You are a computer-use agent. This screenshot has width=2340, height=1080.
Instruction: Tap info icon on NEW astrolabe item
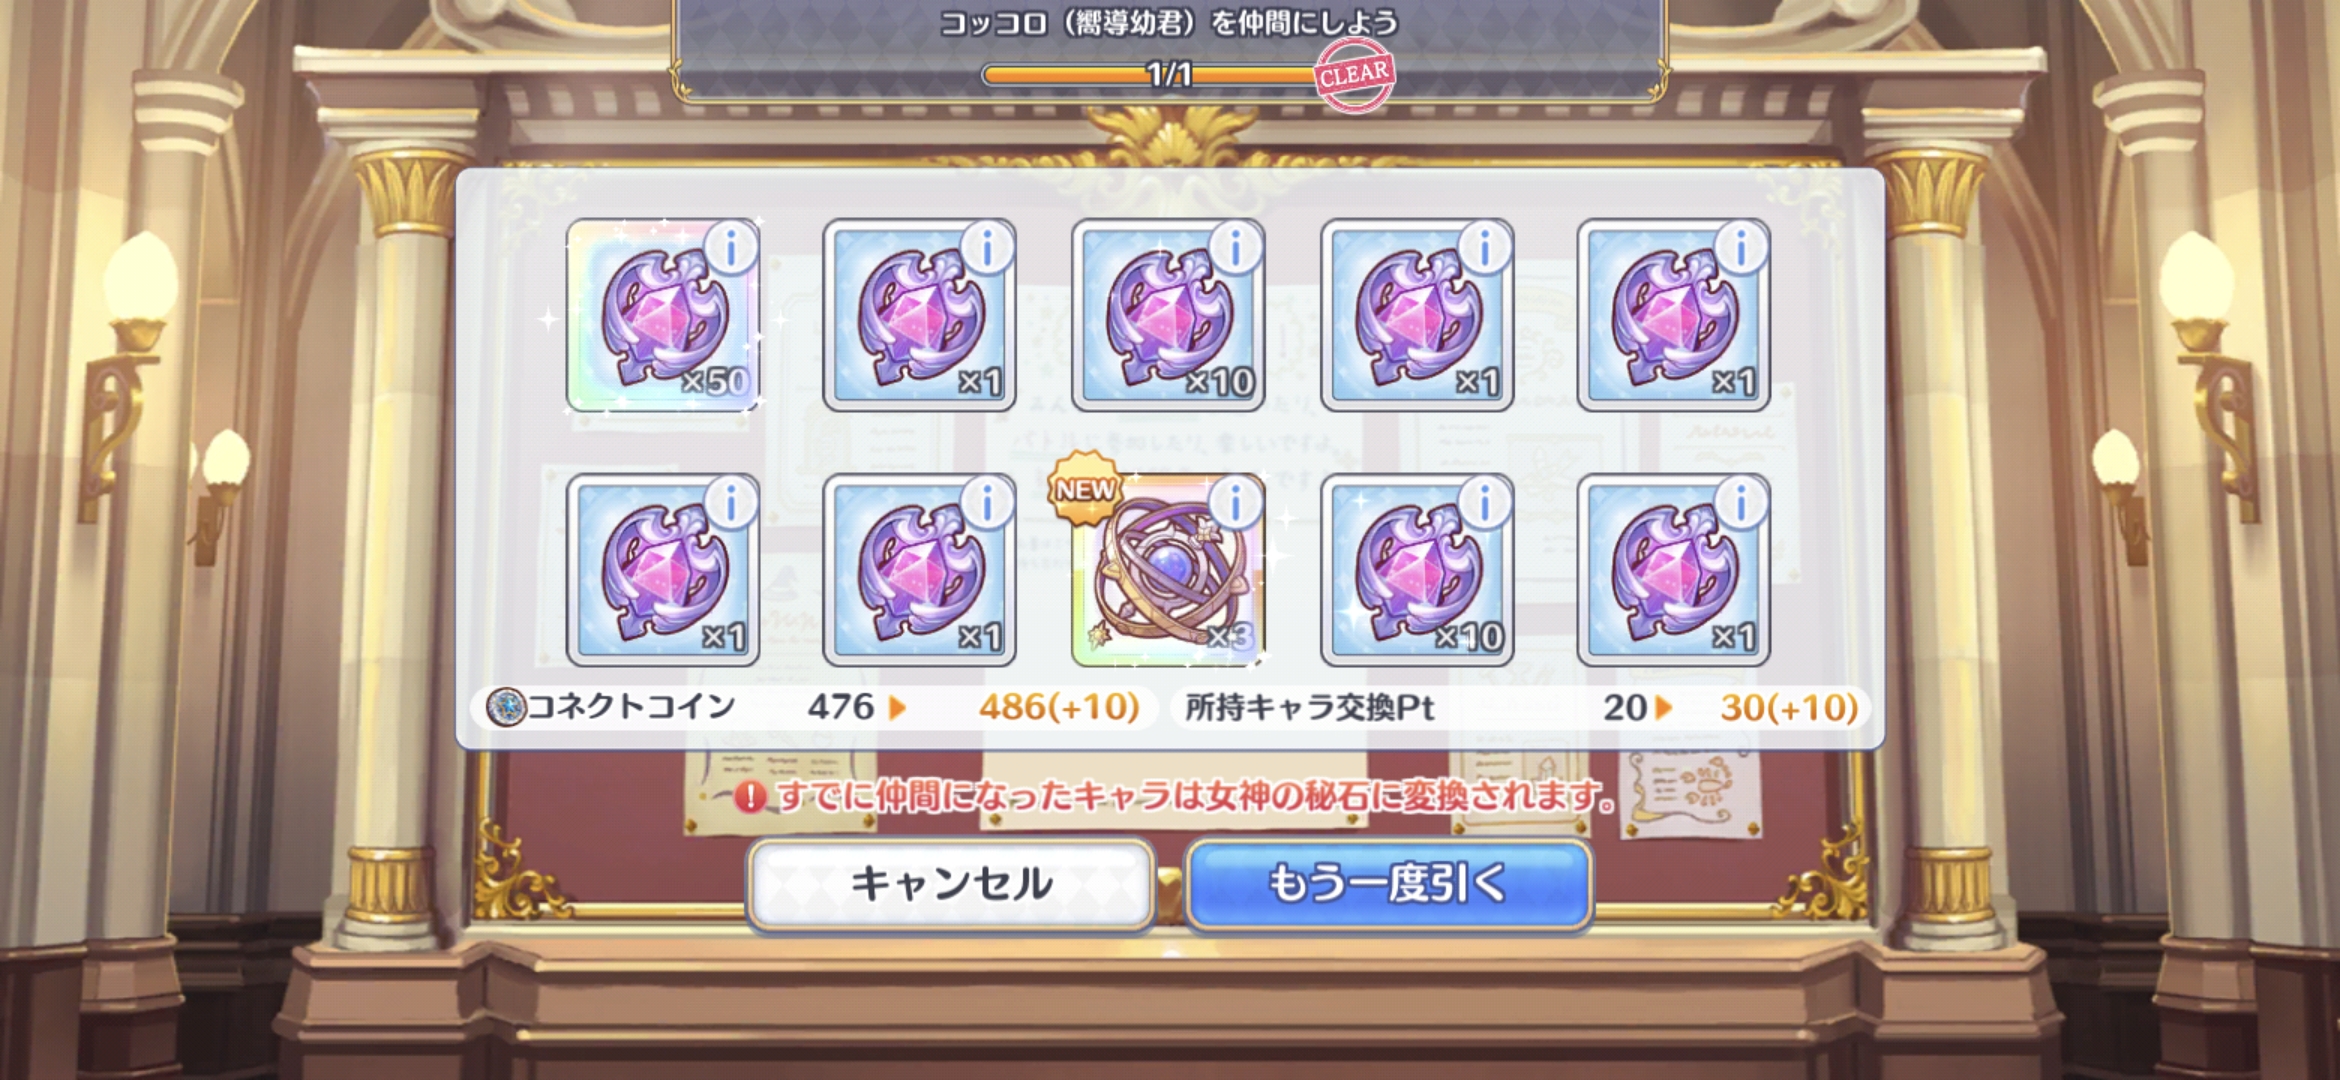coord(1236,501)
